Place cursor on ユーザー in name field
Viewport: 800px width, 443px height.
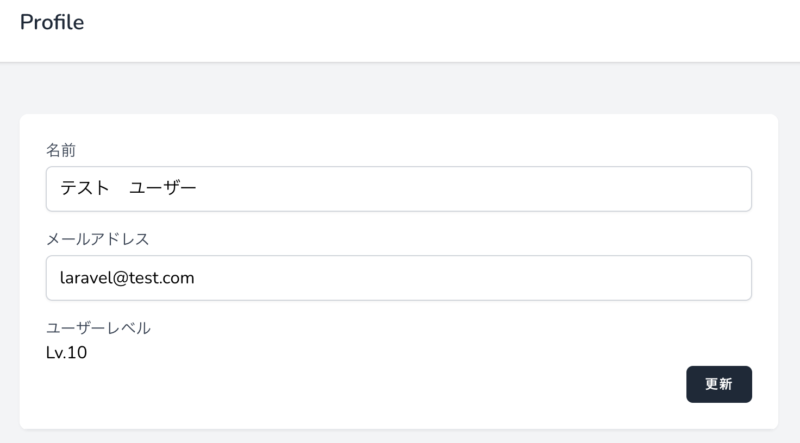click(163, 188)
